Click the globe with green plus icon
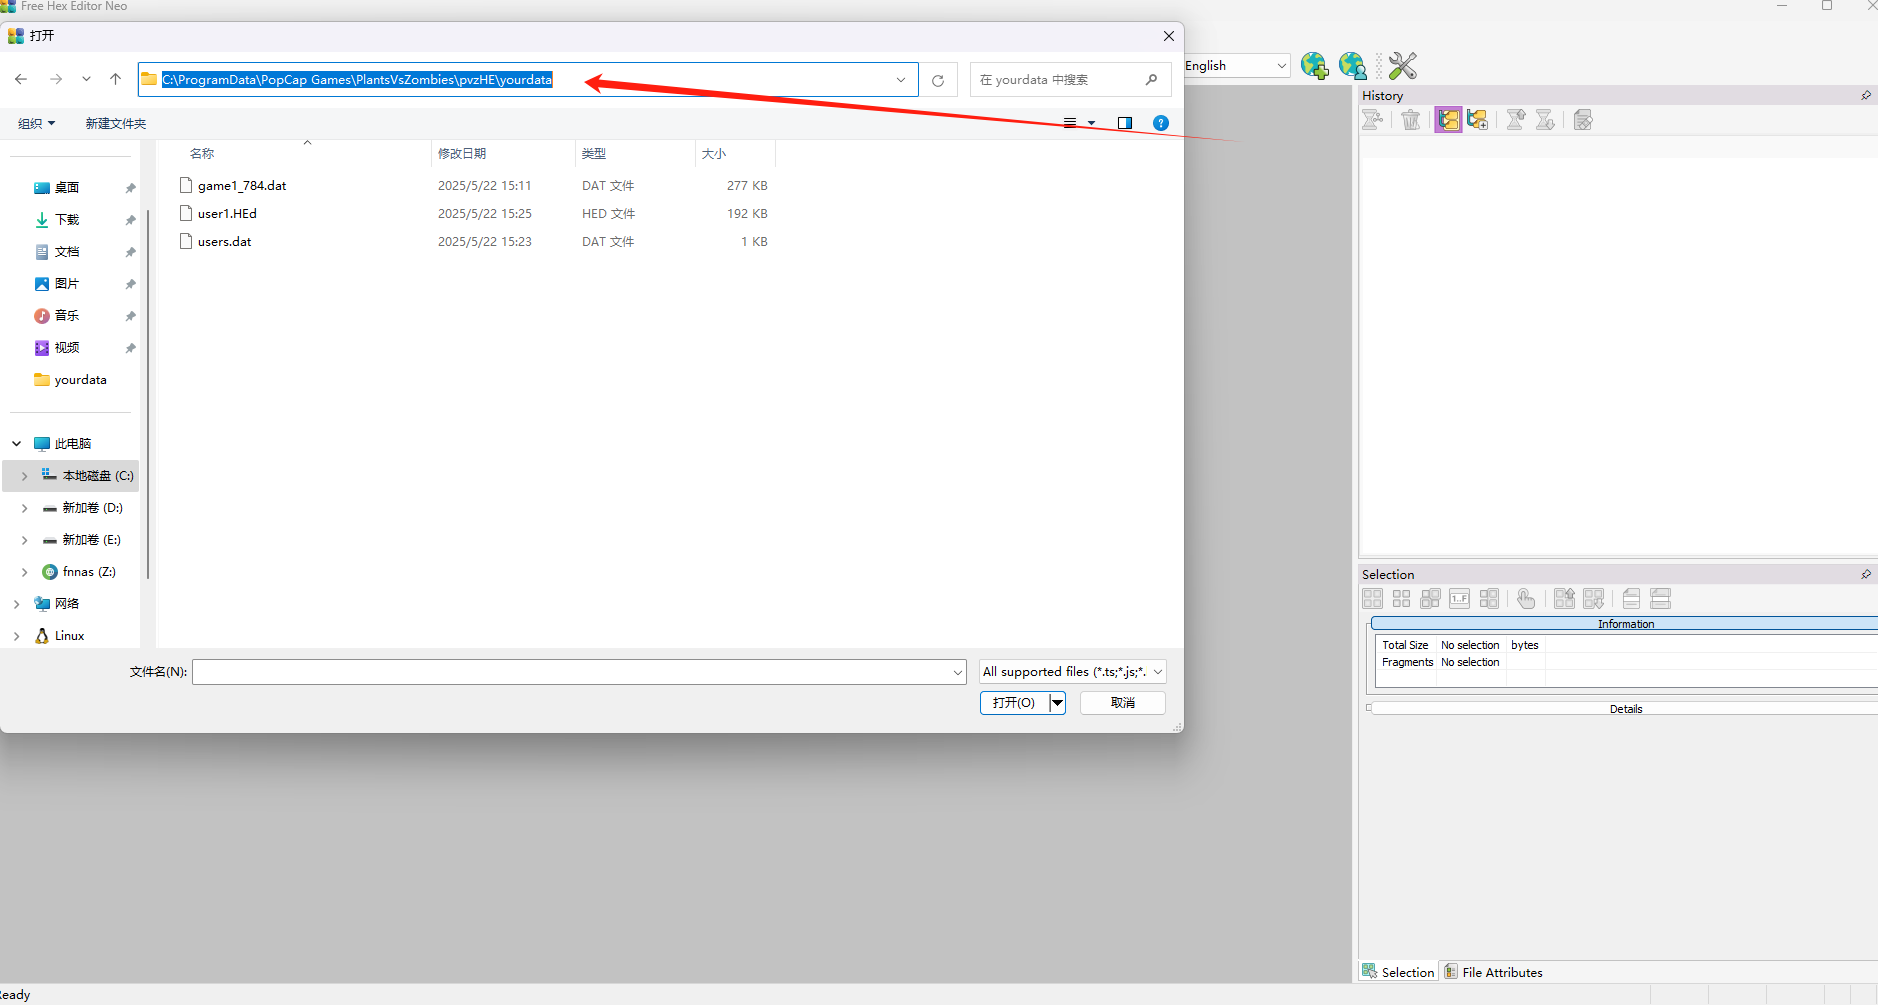1878x1005 pixels. (1314, 66)
